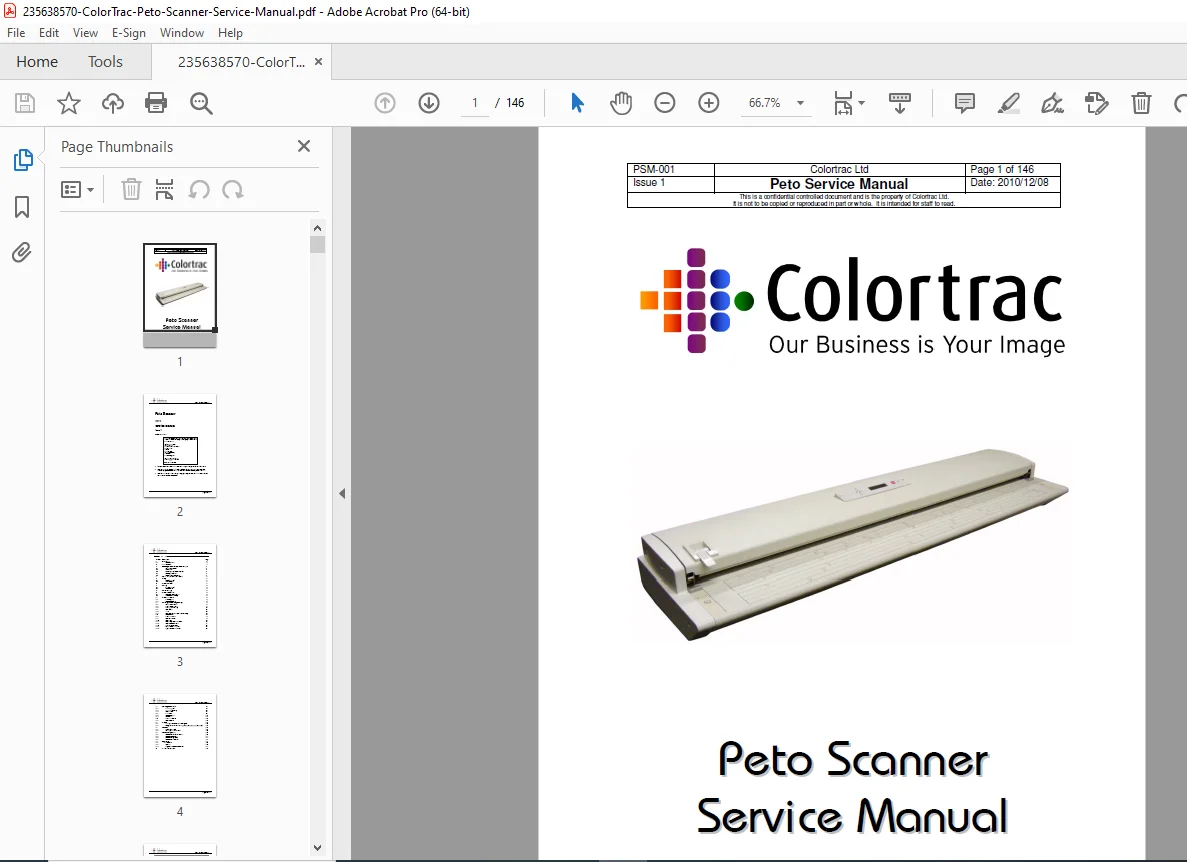Click the fit page width icon

[x=843, y=103]
